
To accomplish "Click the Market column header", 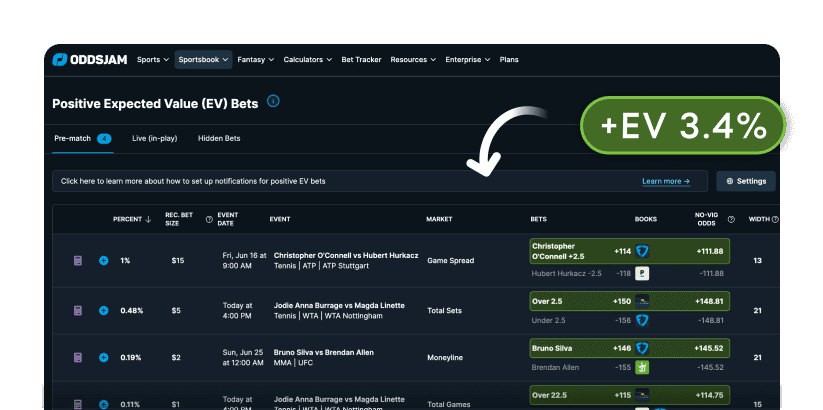I will pyautogui.click(x=439, y=219).
